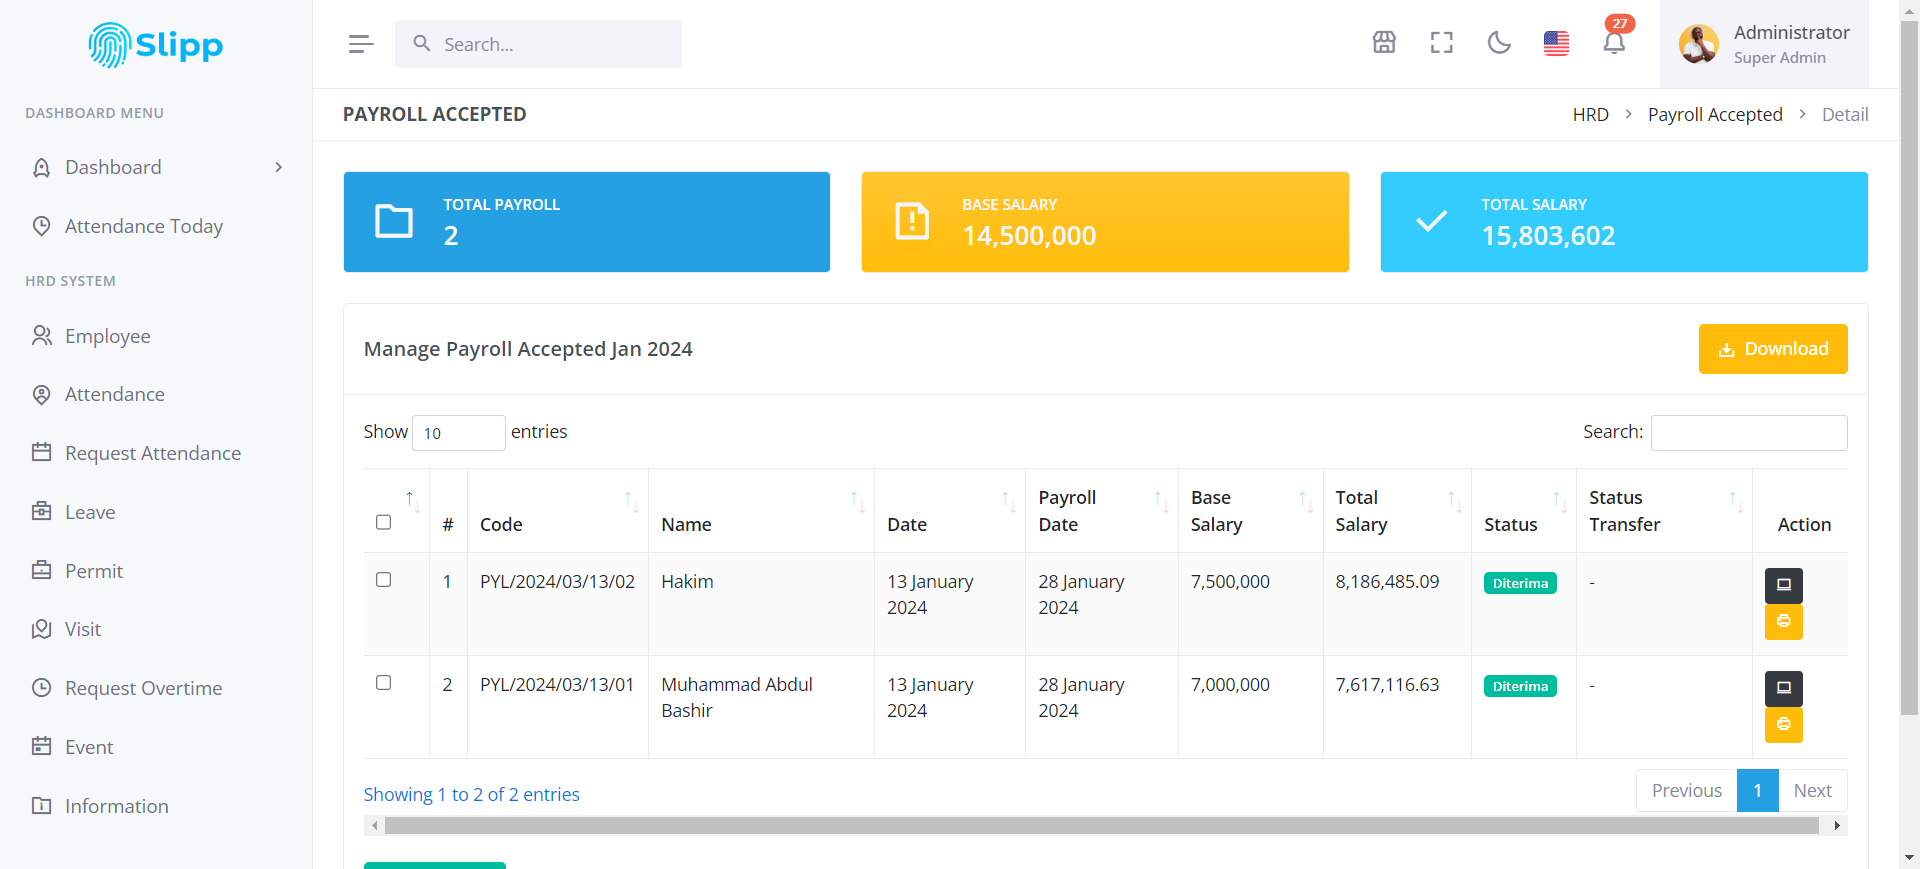Click the hamburger menu toggle icon
Image resolution: width=1920 pixels, height=869 pixels.
[x=361, y=44]
